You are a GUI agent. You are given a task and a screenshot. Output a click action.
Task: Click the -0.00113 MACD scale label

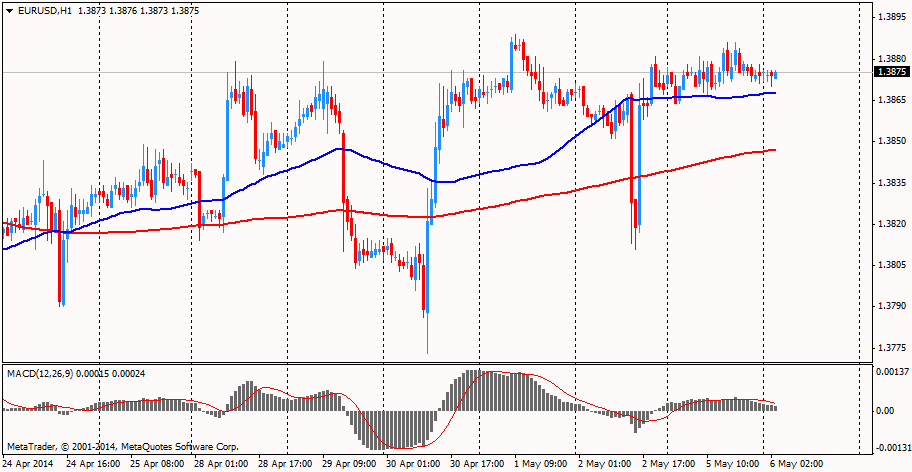(x=889, y=448)
